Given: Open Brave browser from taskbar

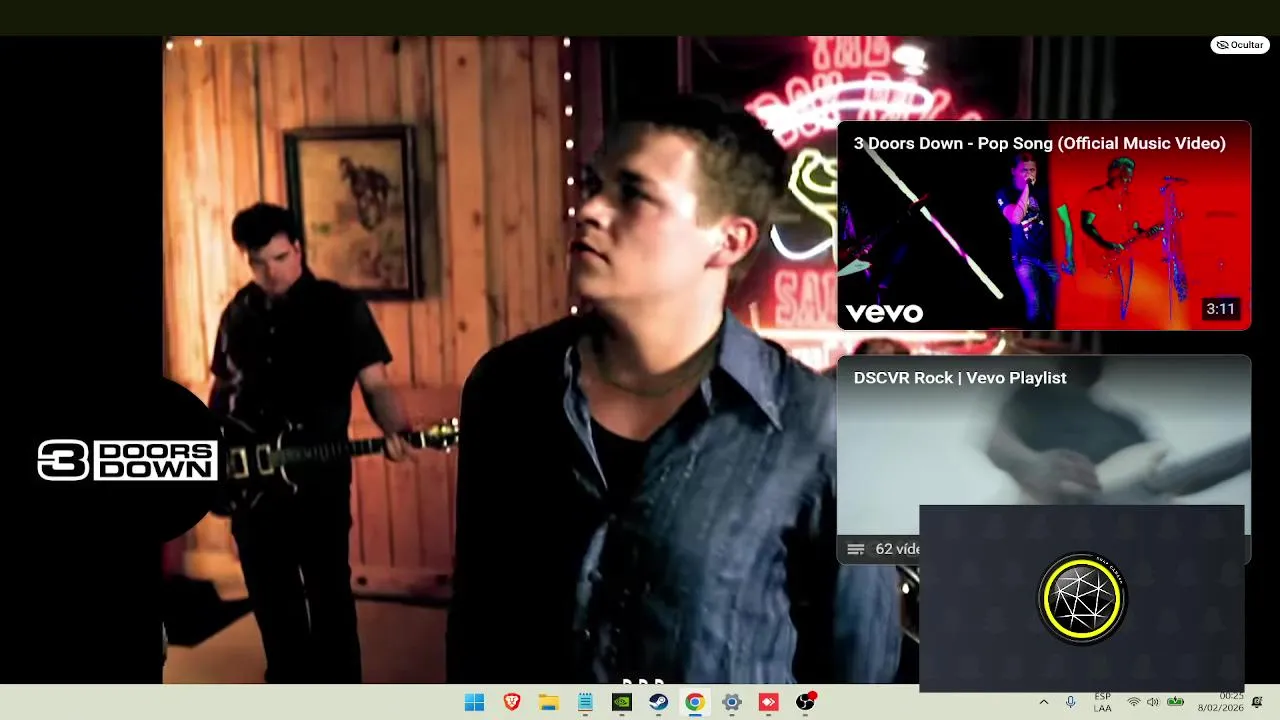Looking at the screenshot, I should [x=512, y=702].
